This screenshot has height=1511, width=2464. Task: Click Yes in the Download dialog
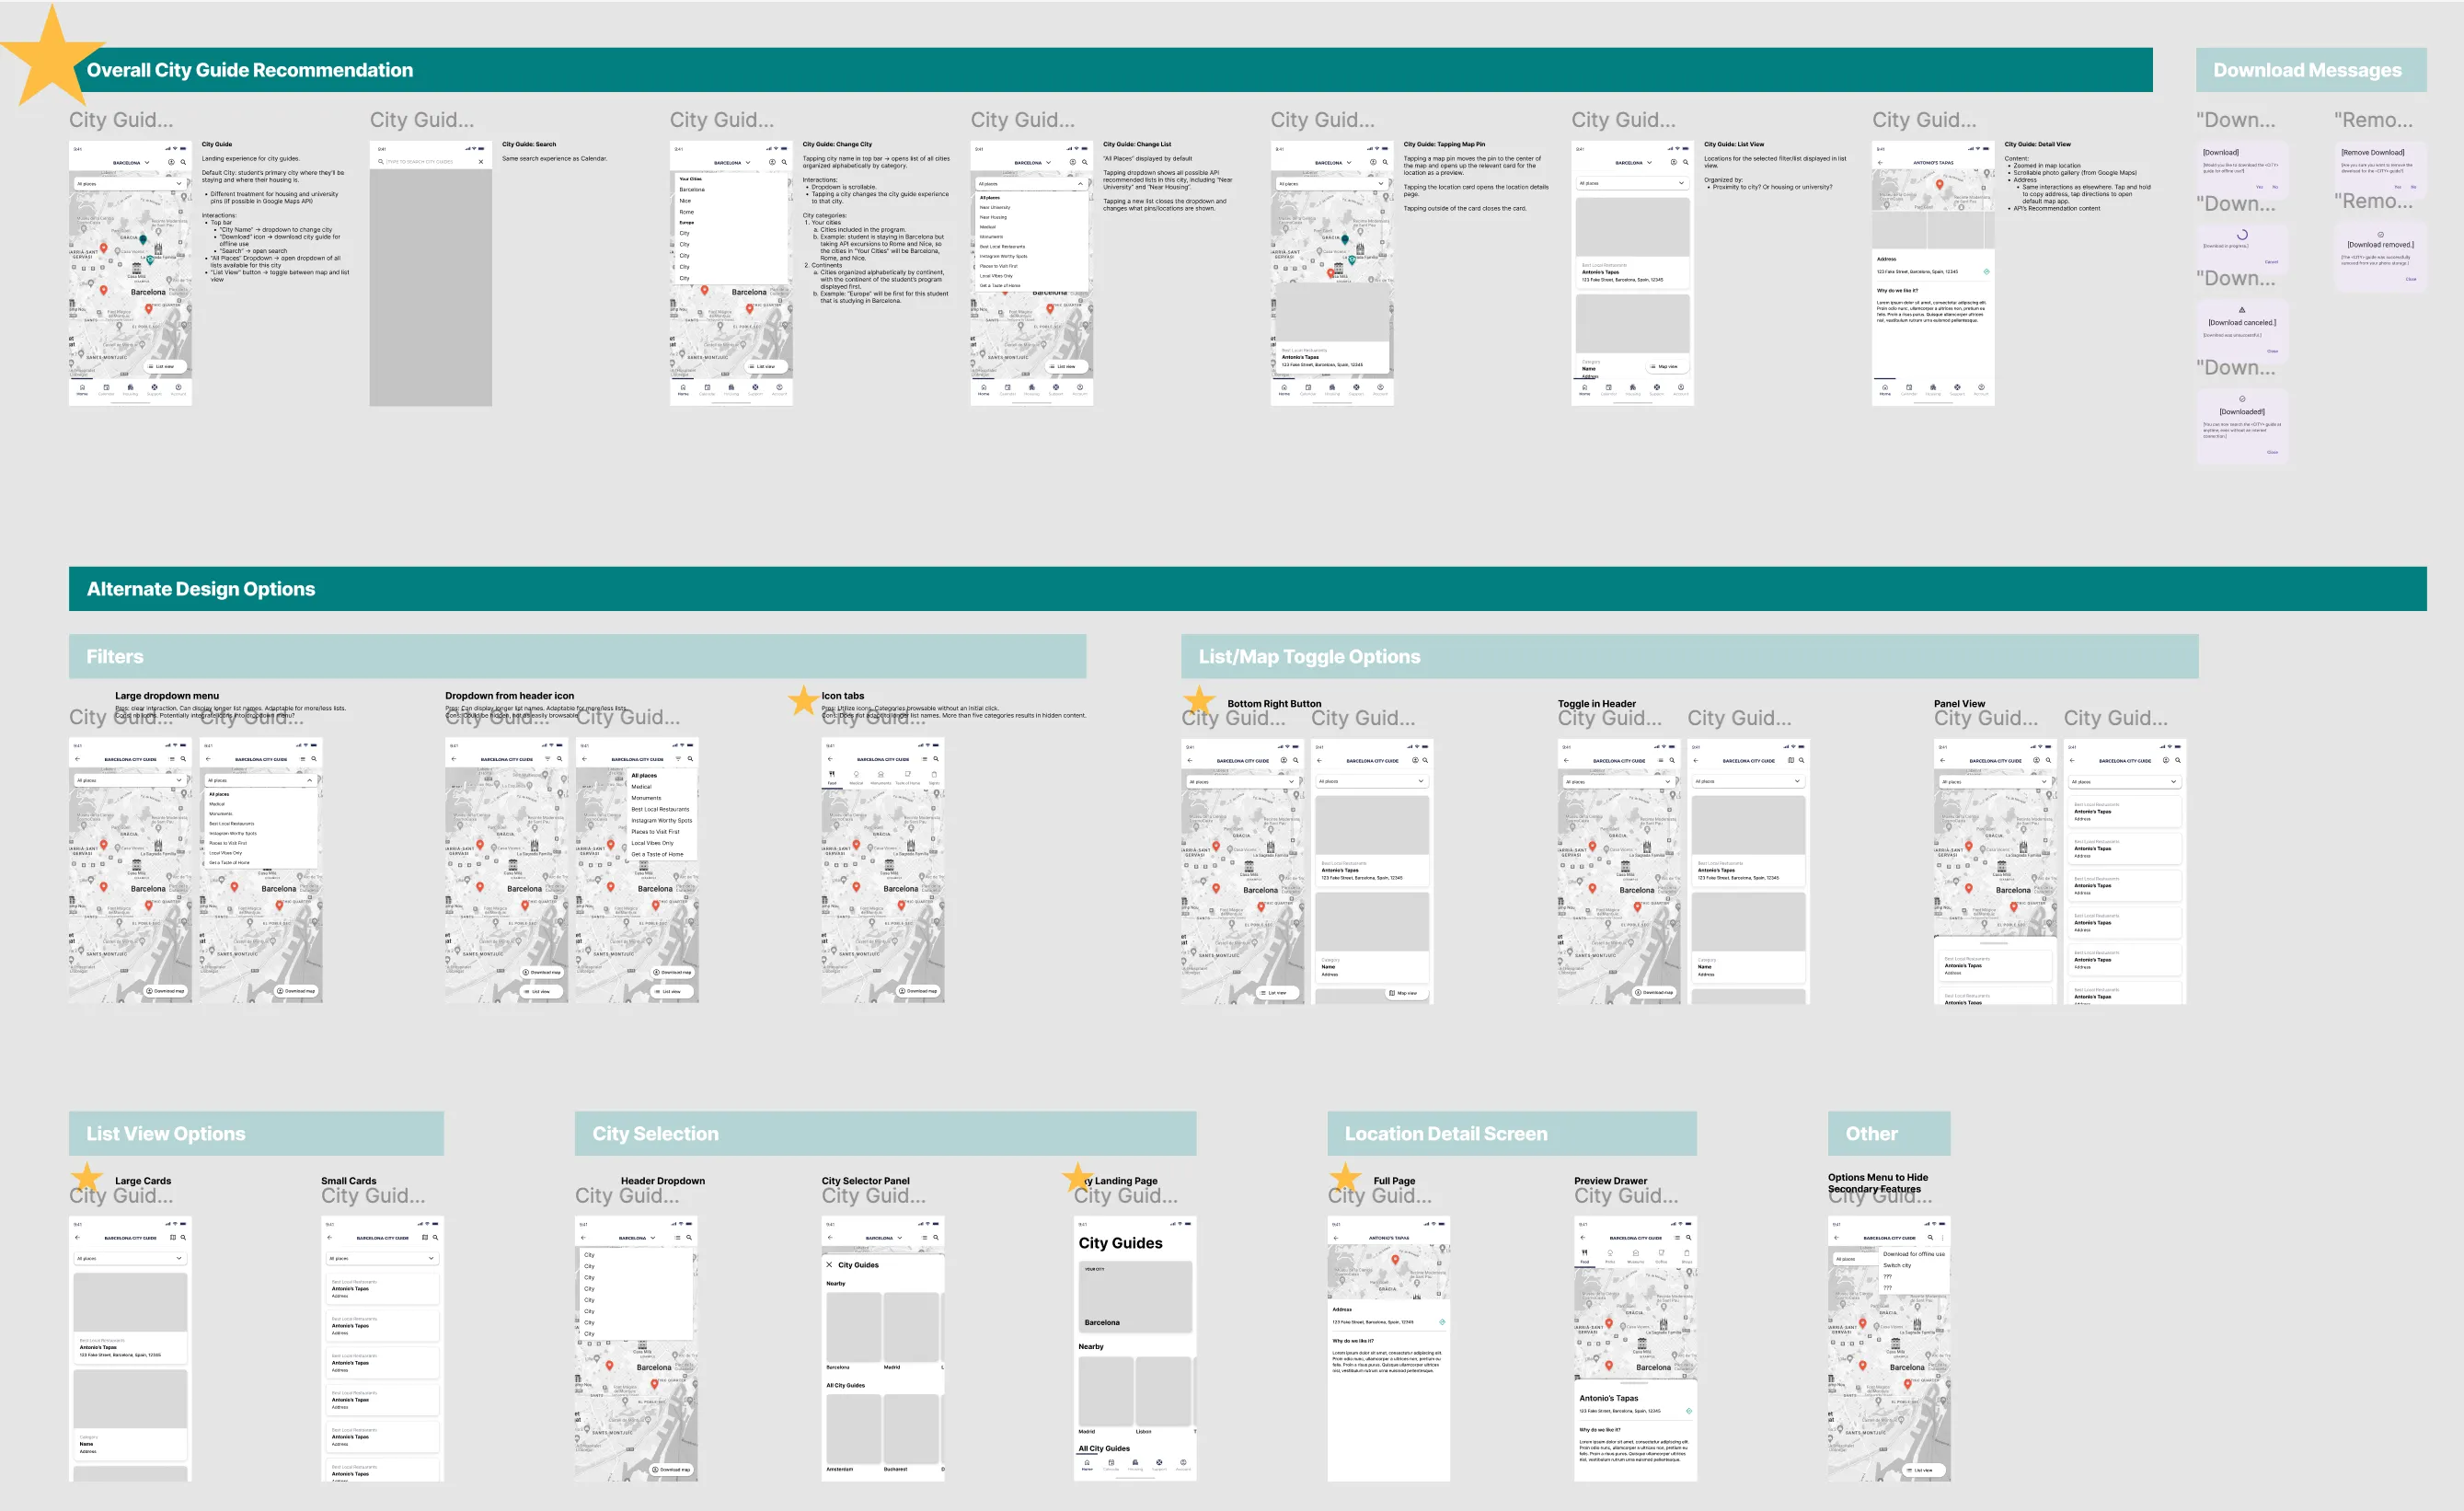click(x=2259, y=187)
